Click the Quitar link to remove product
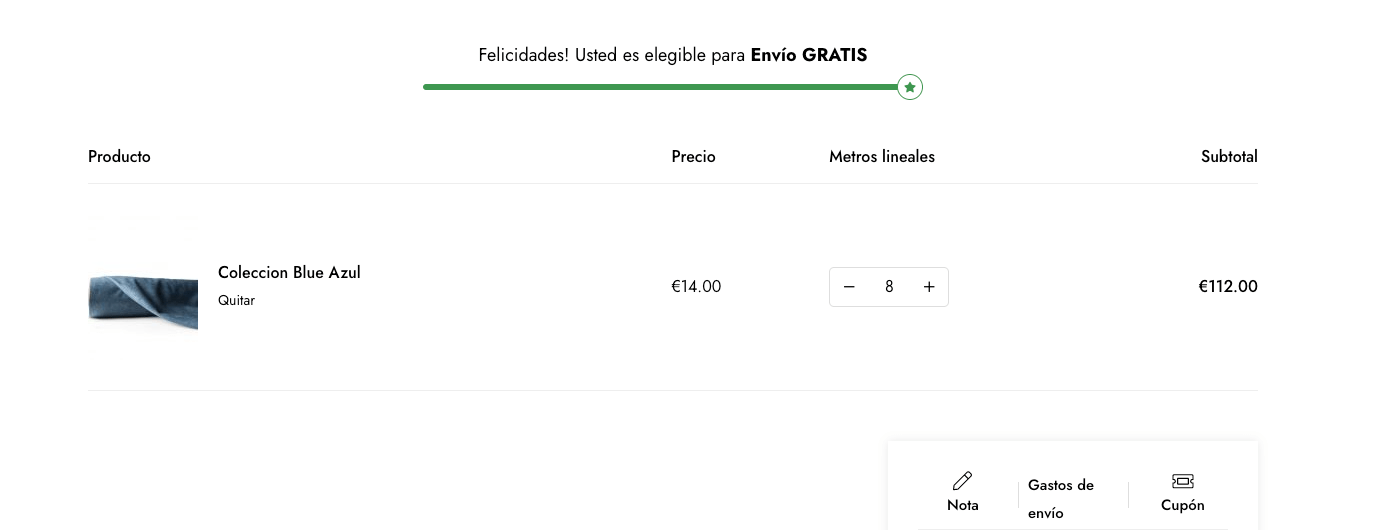This screenshot has height=530, width=1392. 236,300
